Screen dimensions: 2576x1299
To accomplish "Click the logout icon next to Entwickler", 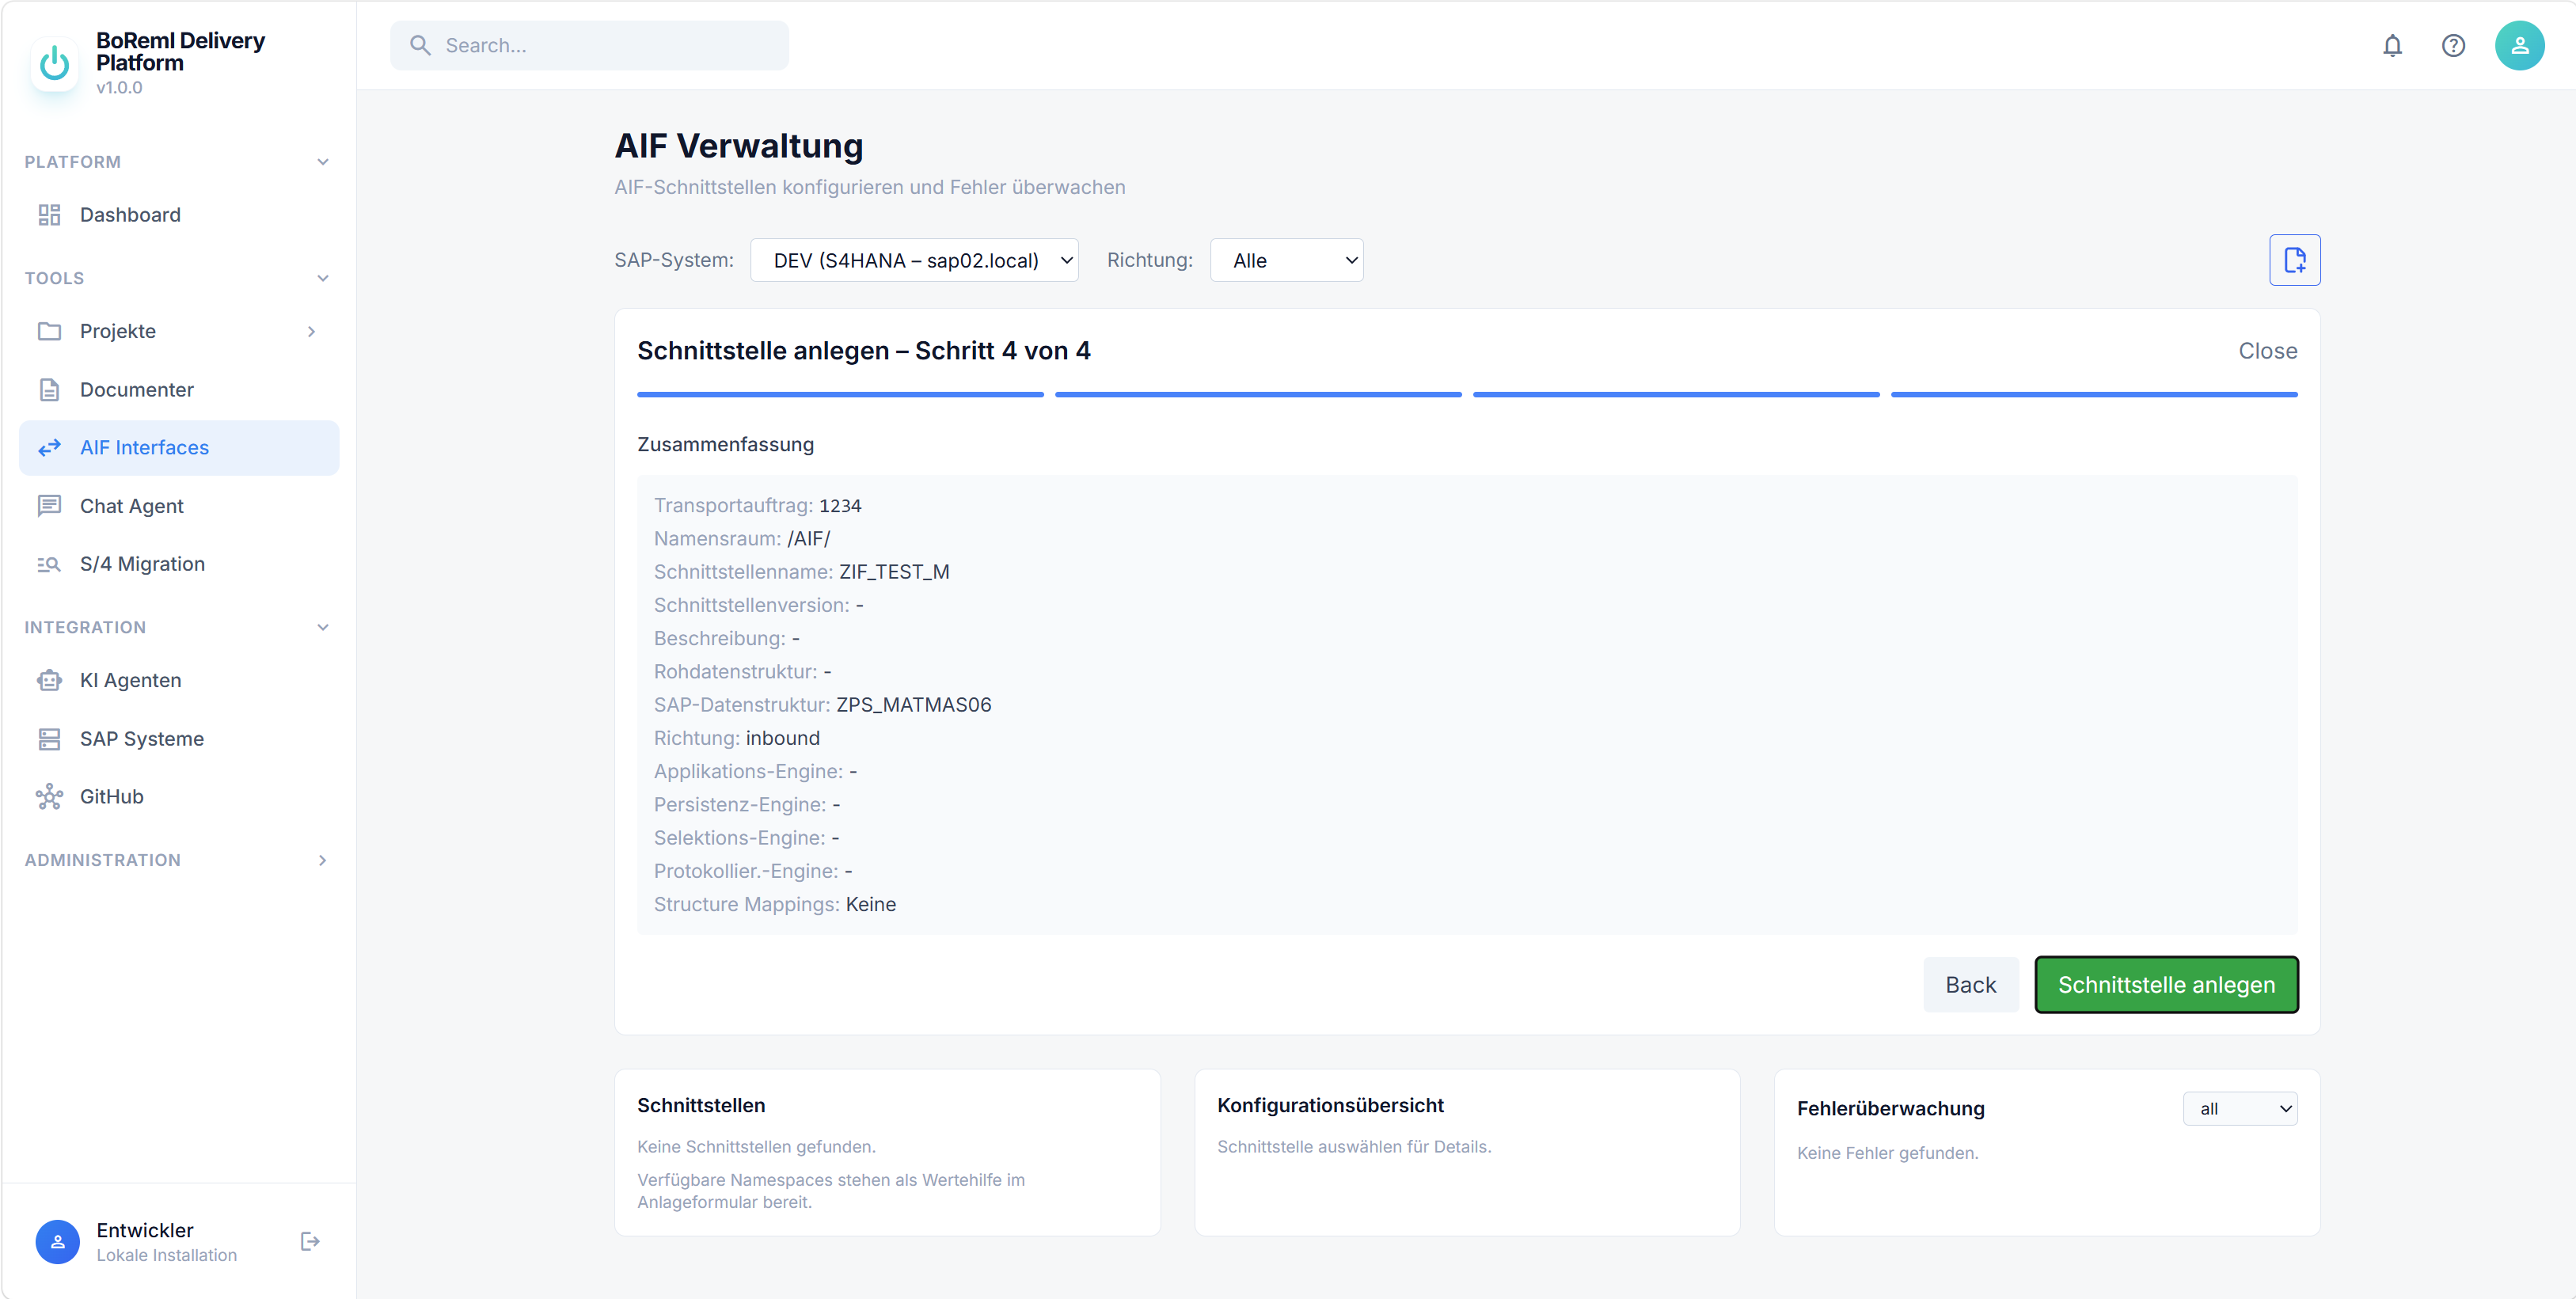I will pyautogui.click(x=310, y=1241).
